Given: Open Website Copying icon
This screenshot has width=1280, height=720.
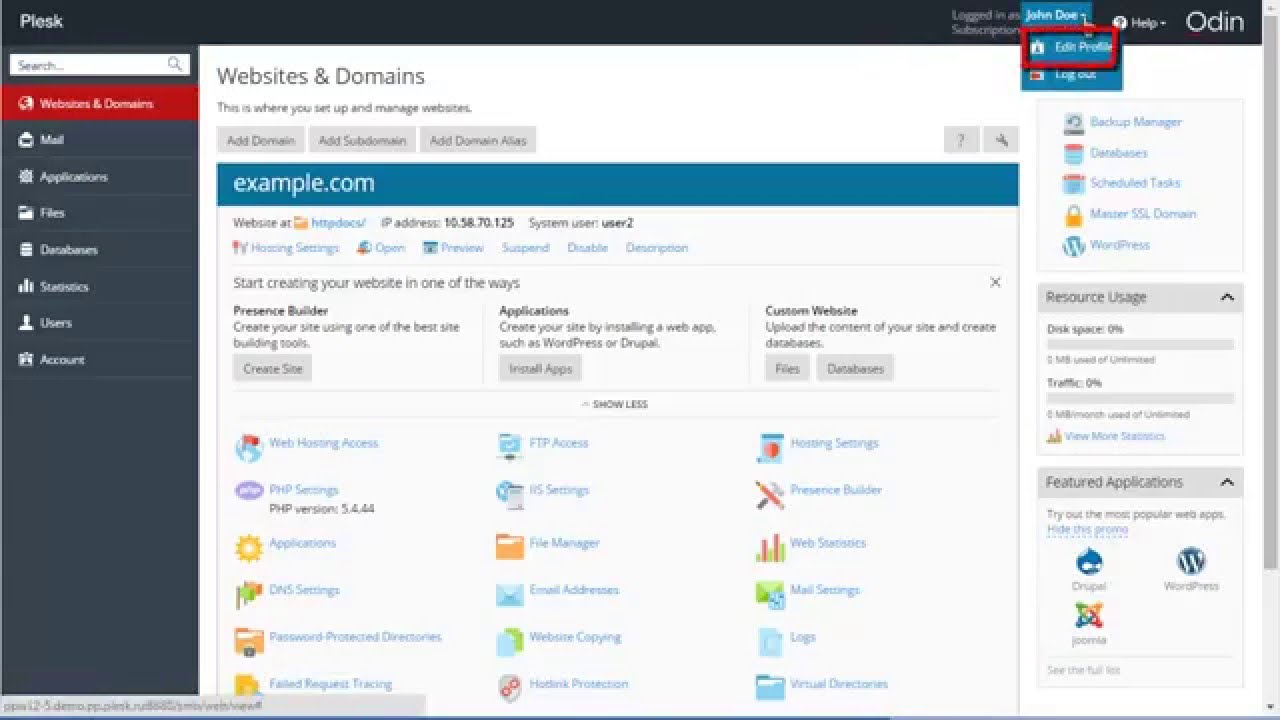Looking at the screenshot, I should (510, 641).
